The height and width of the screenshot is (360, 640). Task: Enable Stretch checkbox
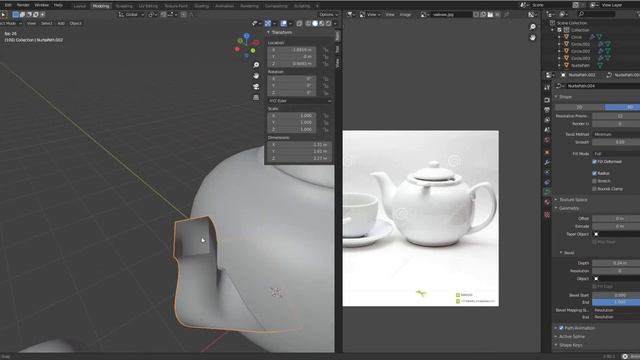point(594,181)
